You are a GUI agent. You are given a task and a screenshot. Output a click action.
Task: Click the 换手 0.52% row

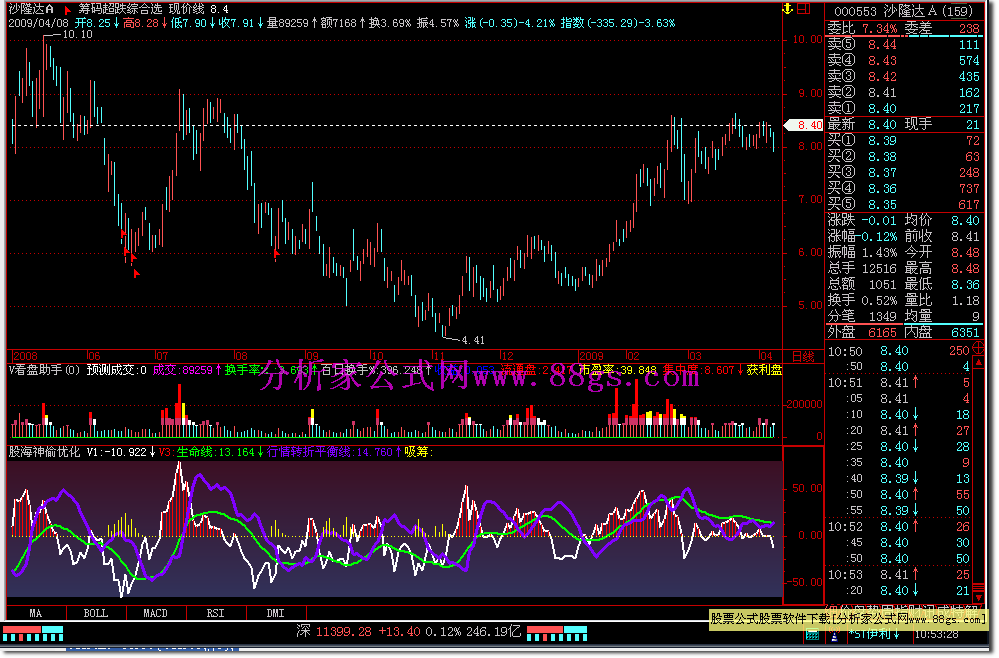[x=862, y=301]
